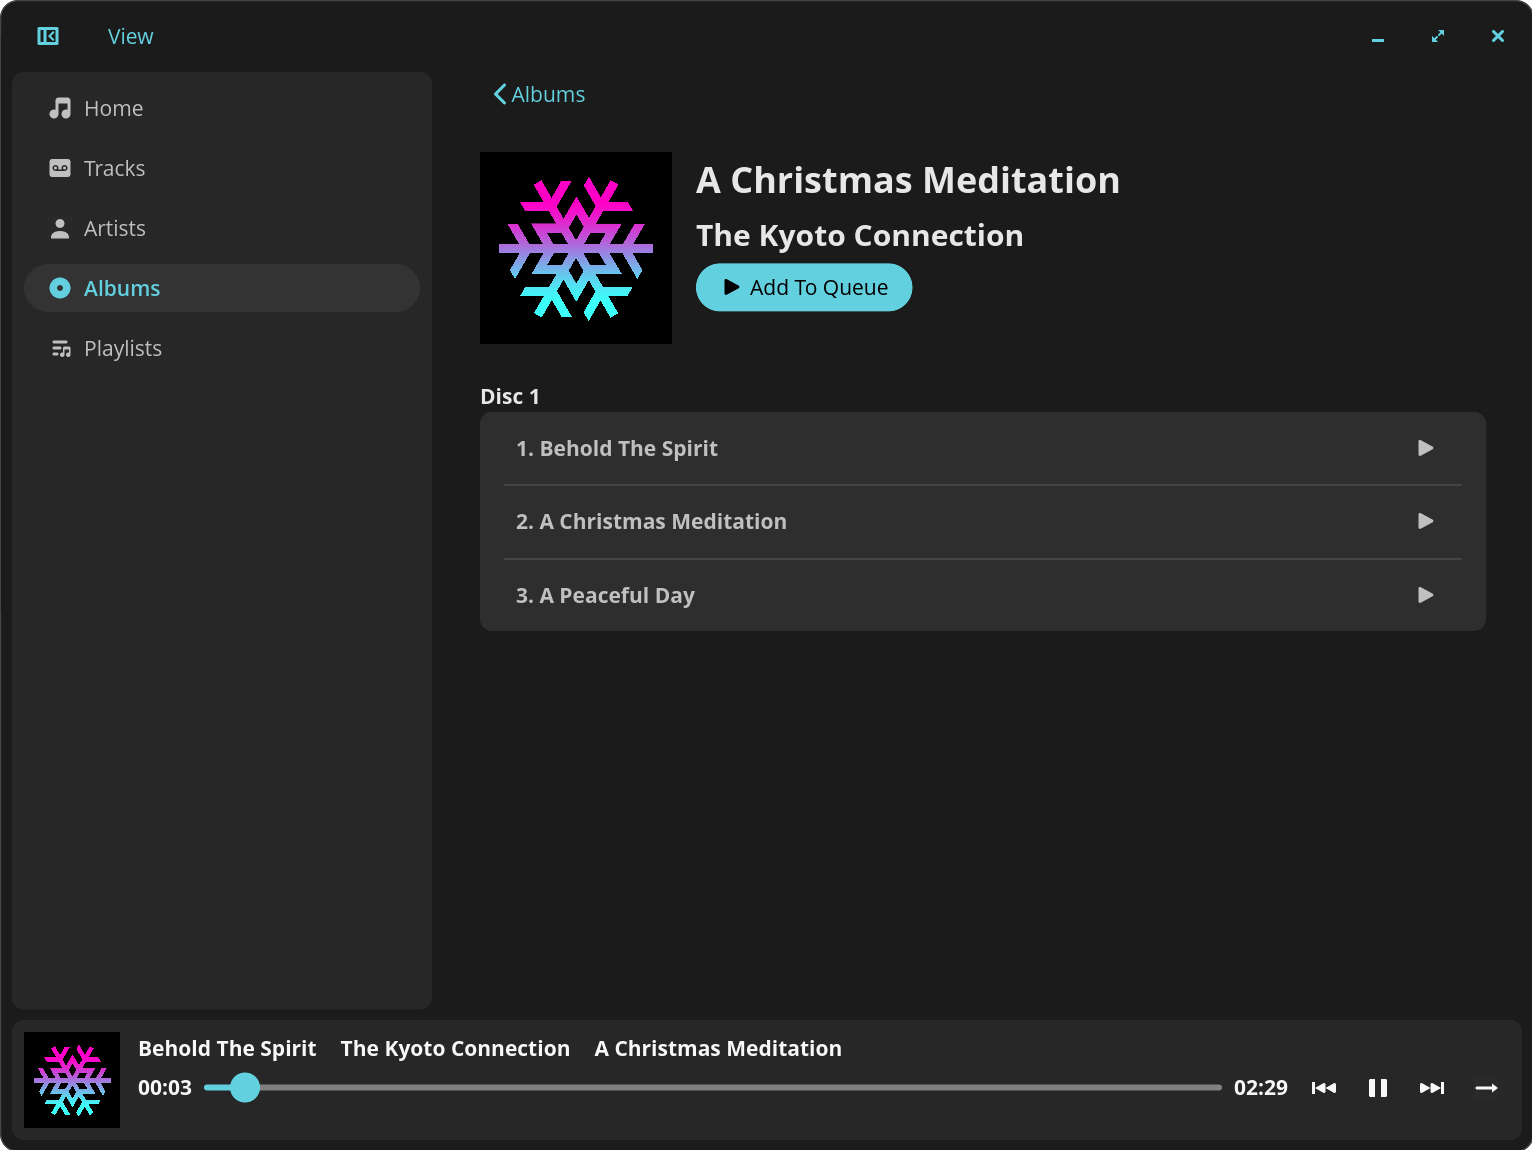Skip to the previous track
The image size is (1532, 1150).
[1323, 1088]
